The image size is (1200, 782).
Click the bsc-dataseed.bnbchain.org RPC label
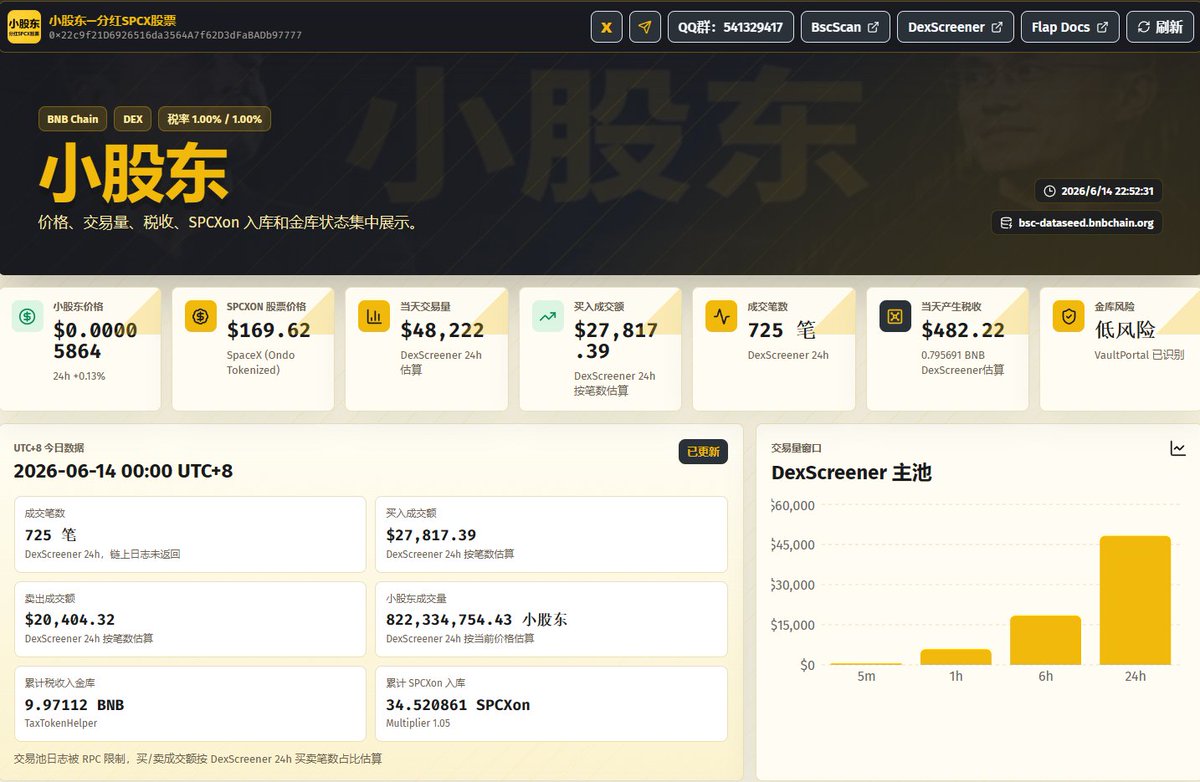(1086, 223)
